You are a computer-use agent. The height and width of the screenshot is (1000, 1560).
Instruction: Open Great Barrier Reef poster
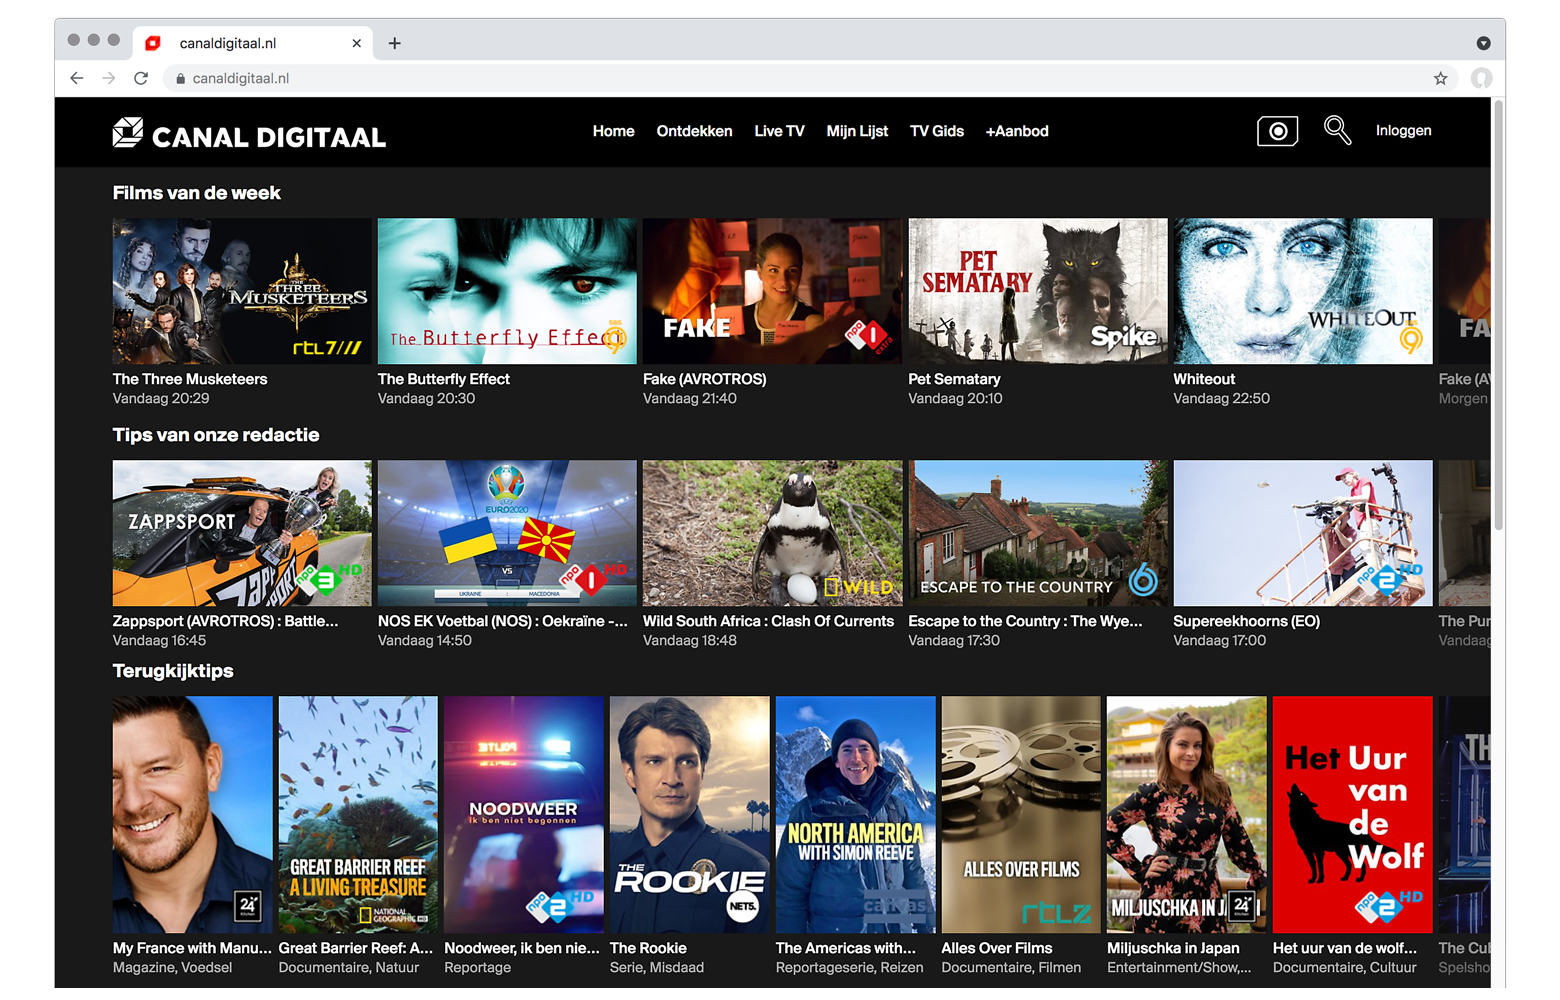[x=358, y=815]
